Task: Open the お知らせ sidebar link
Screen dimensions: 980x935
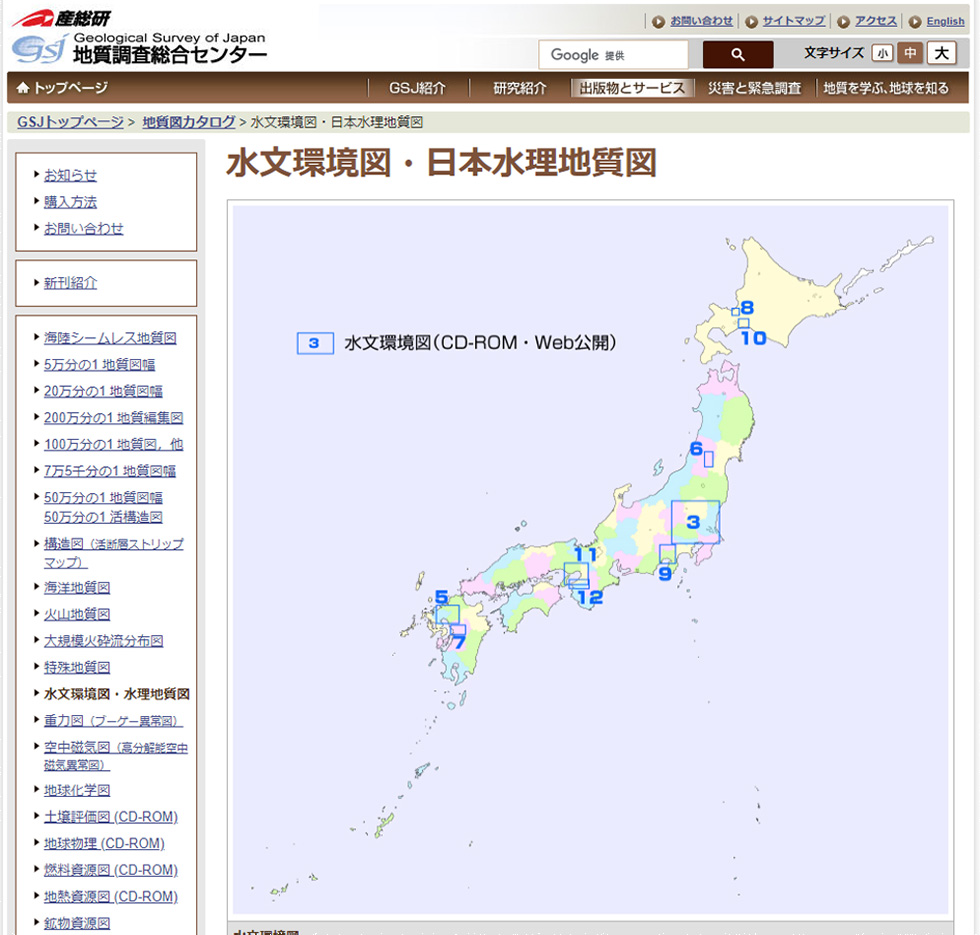Action: (70, 175)
